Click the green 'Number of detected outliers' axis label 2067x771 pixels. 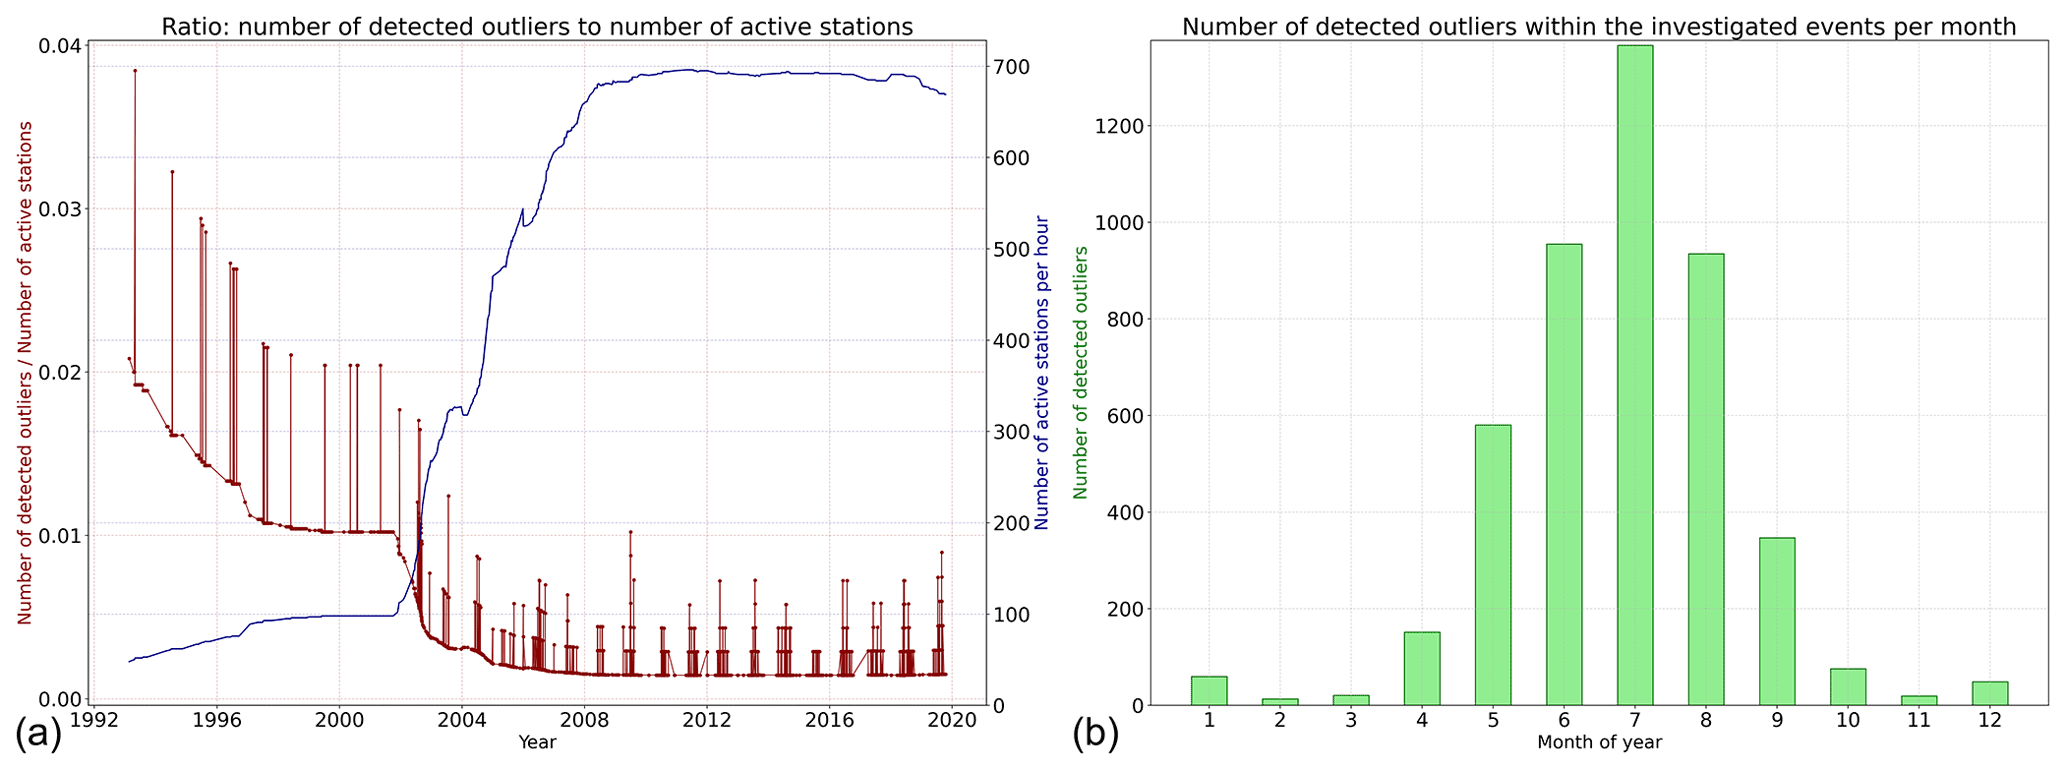click(x=1080, y=372)
